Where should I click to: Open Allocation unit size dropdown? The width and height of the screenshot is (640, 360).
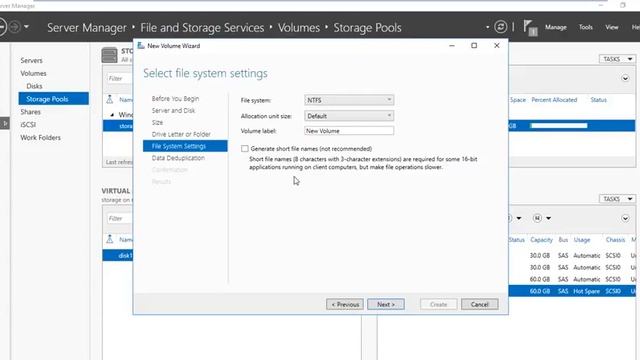(x=349, y=116)
